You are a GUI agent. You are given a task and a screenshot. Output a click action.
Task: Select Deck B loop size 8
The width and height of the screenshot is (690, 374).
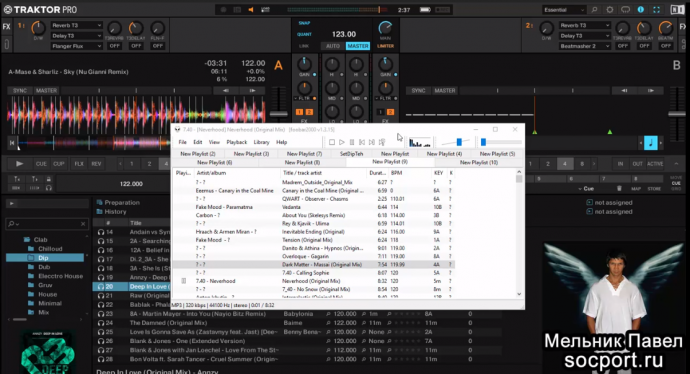click(x=582, y=164)
